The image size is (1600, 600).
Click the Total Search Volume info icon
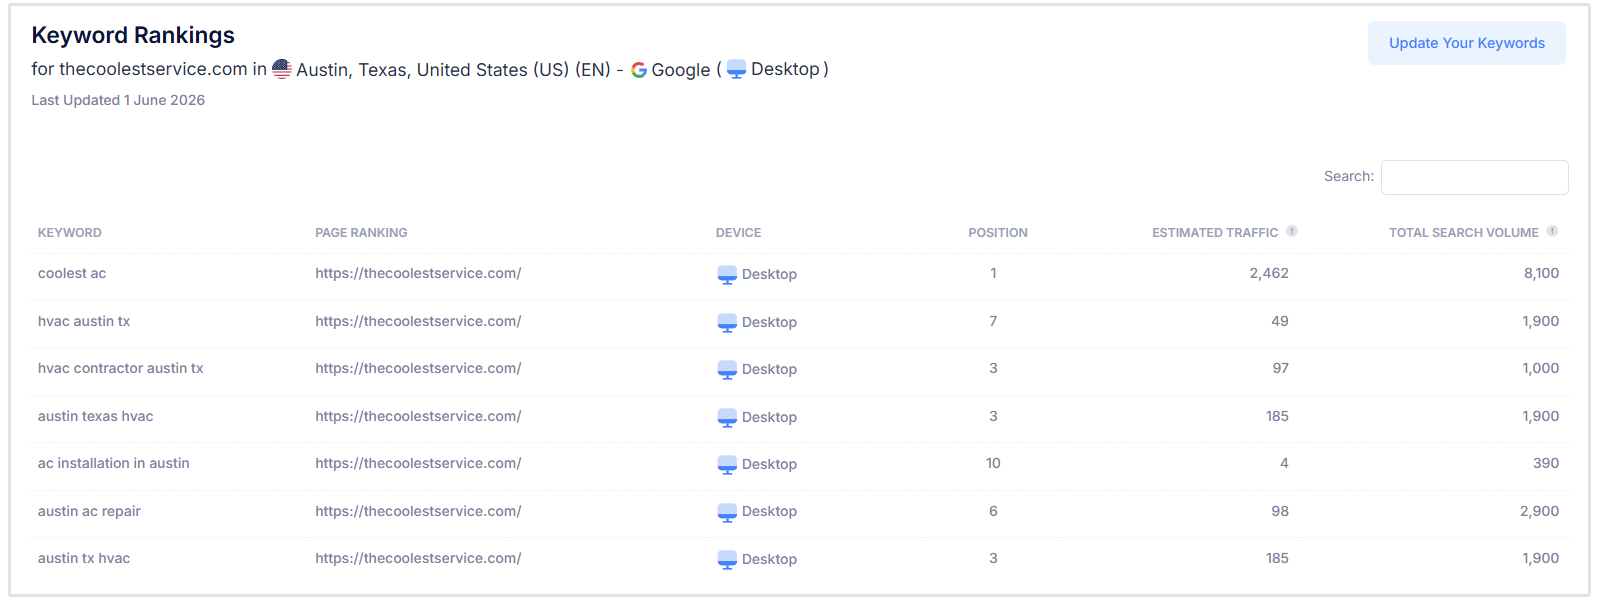(x=1552, y=231)
